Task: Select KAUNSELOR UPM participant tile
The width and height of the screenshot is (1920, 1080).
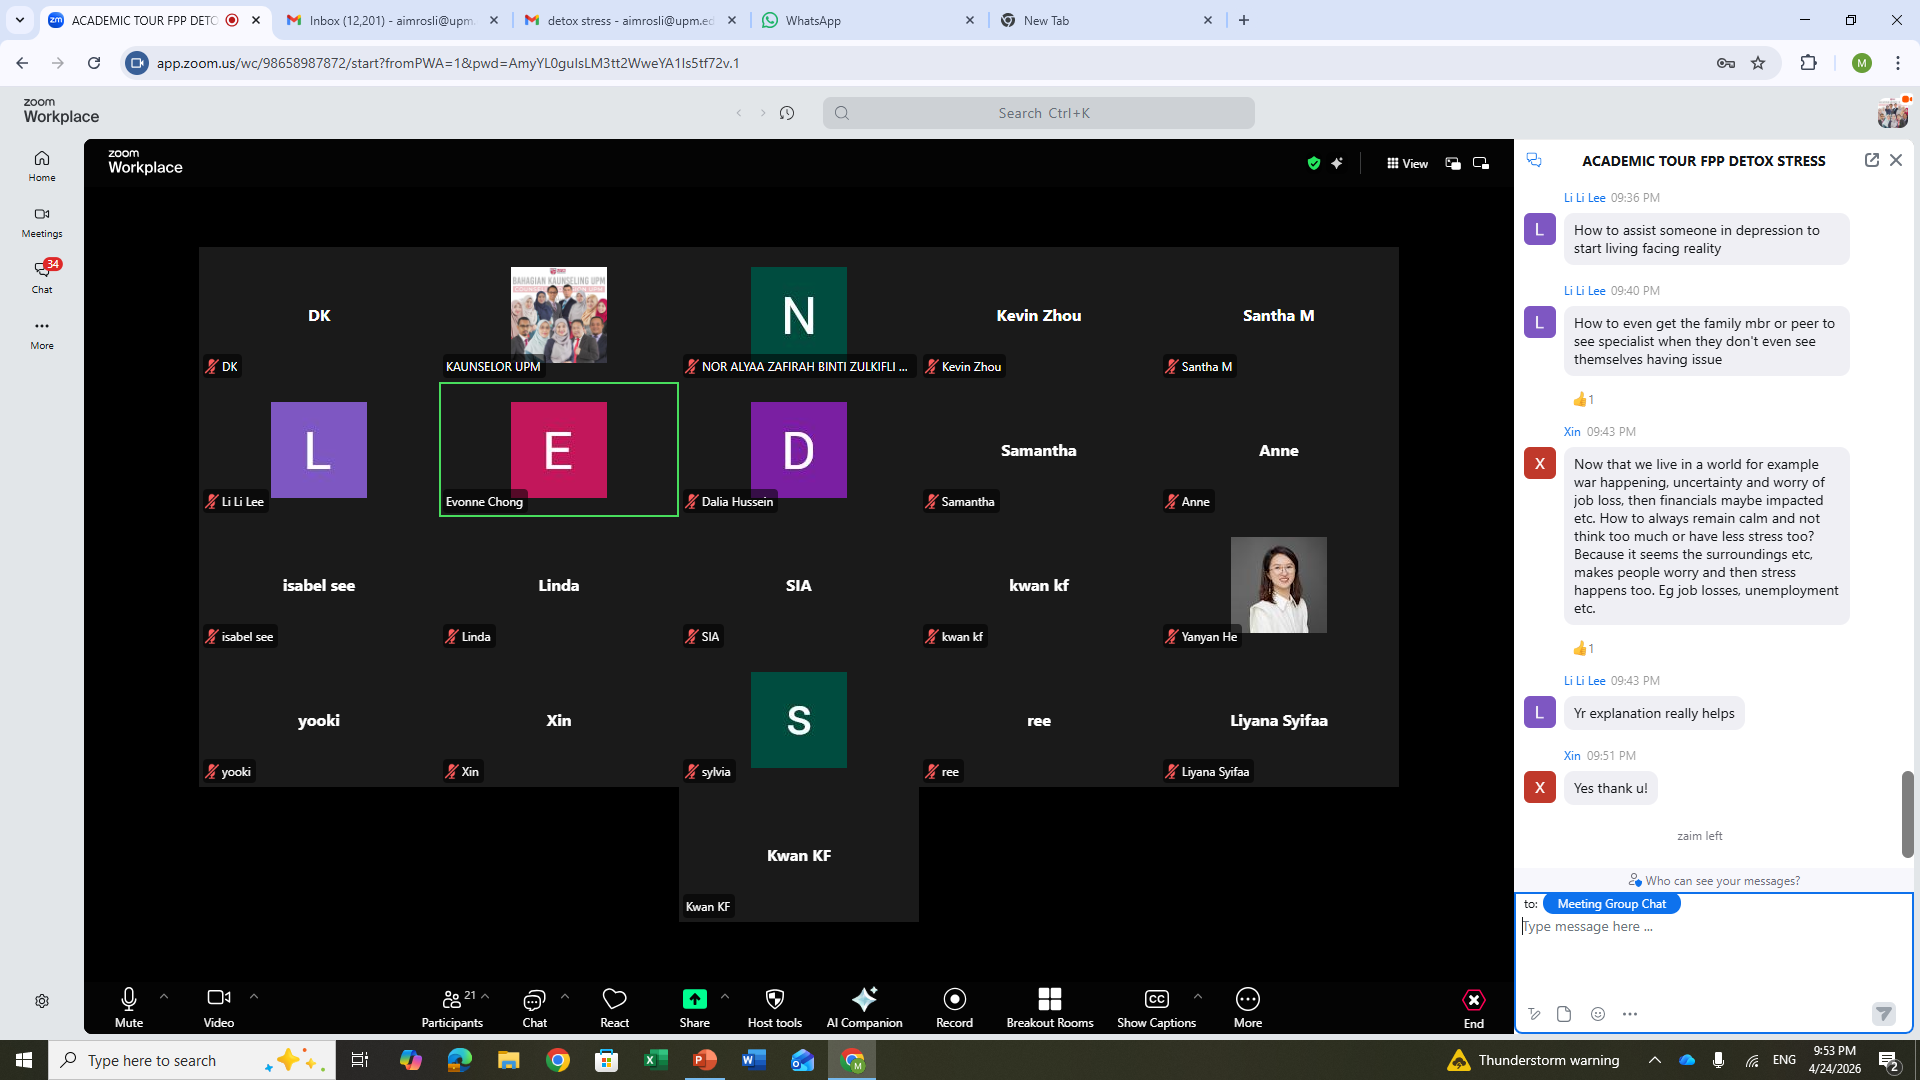Action: tap(559, 314)
